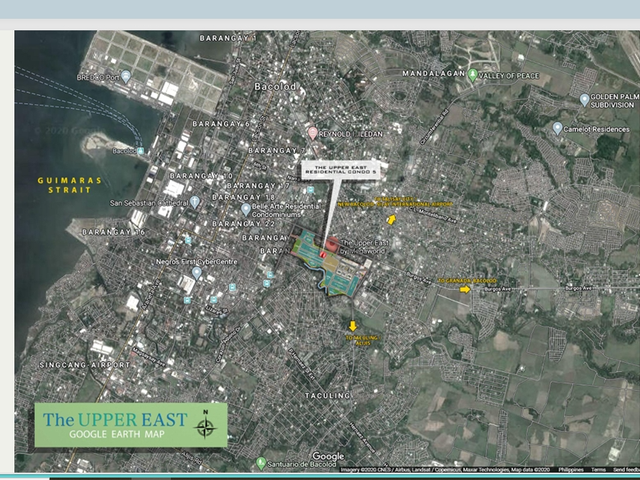Click the Philippines link in map footer
Image resolution: width=640 pixels, height=480 pixels.
[571, 470]
